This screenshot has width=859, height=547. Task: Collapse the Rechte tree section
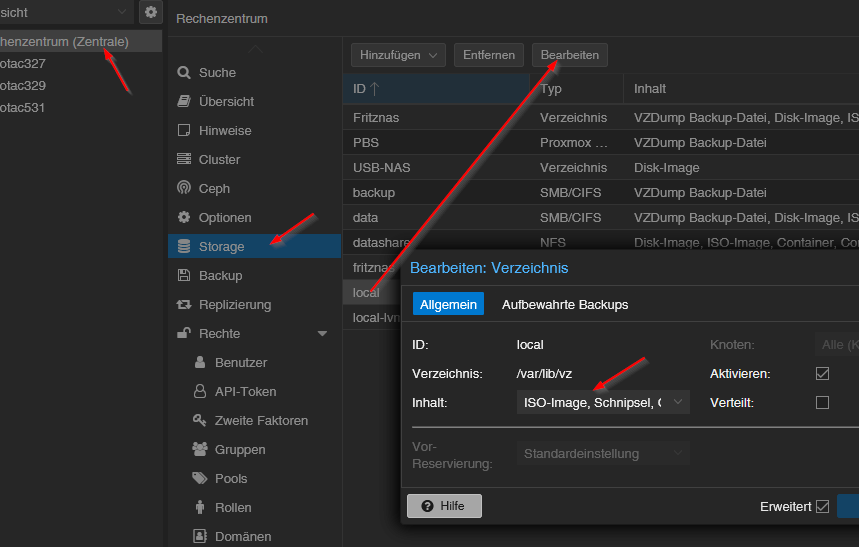[x=322, y=334]
